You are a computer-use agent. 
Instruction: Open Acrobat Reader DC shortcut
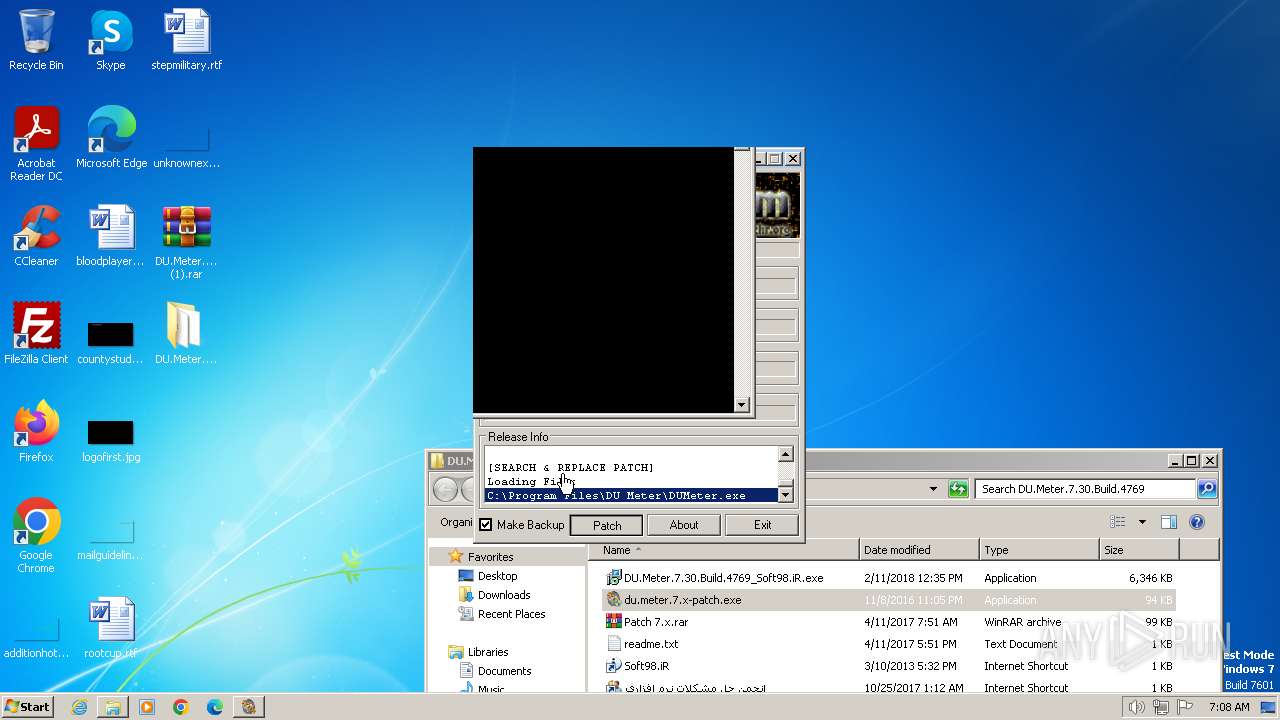(x=36, y=143)
